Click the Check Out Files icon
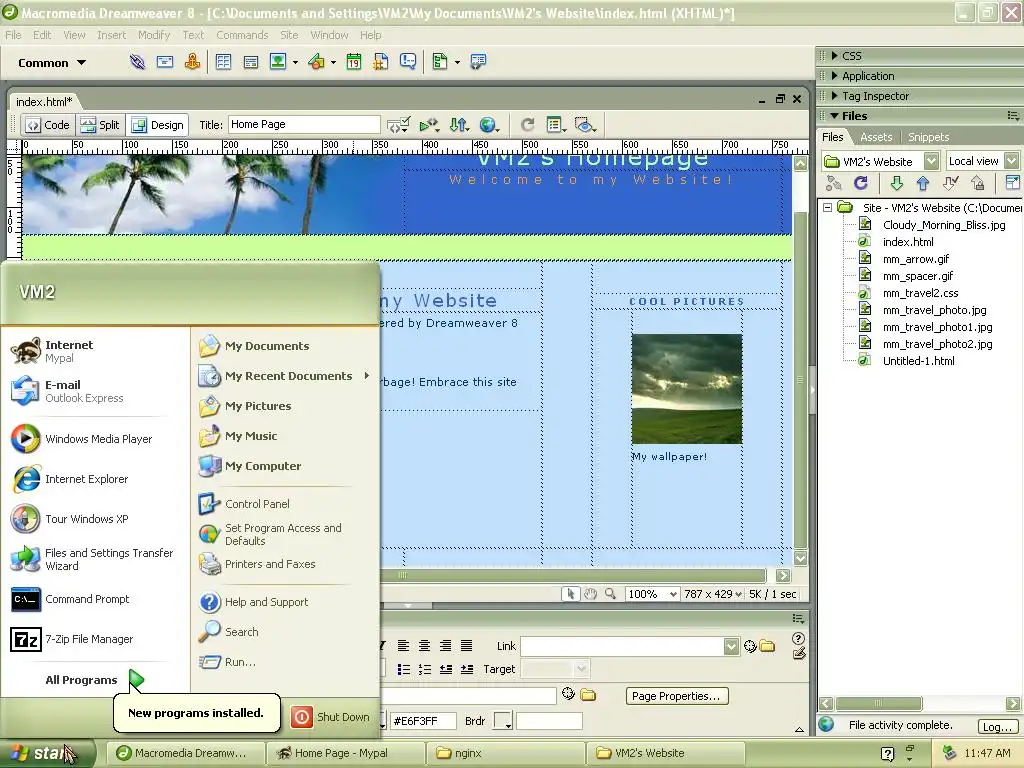Viewport: 1024px width, 768px height. [951, 184]
